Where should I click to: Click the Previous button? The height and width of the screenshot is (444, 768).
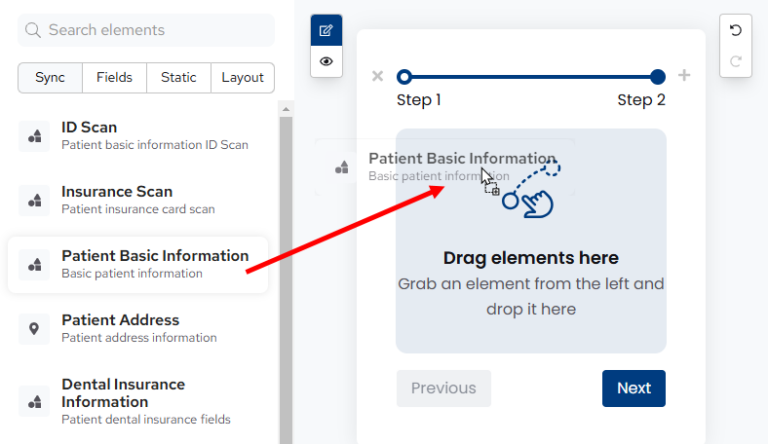(x=444, y=388)
